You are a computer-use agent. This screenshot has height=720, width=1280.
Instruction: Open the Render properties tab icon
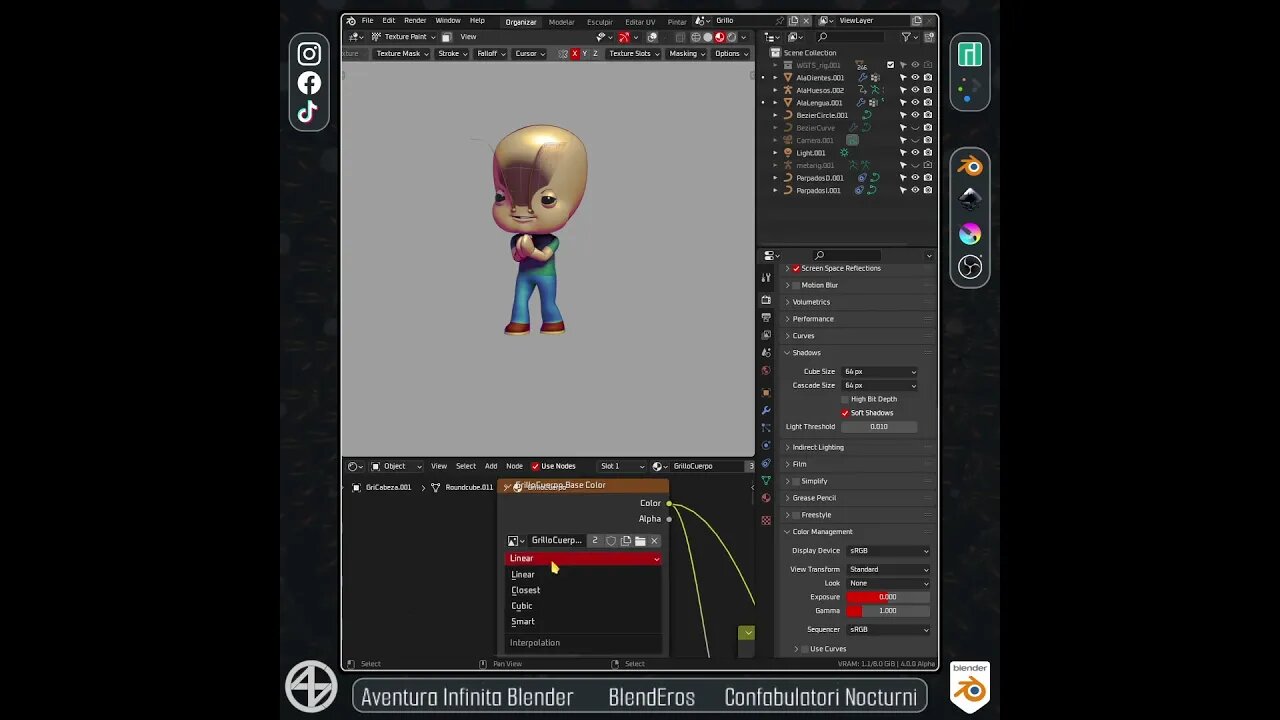point(766,299)
